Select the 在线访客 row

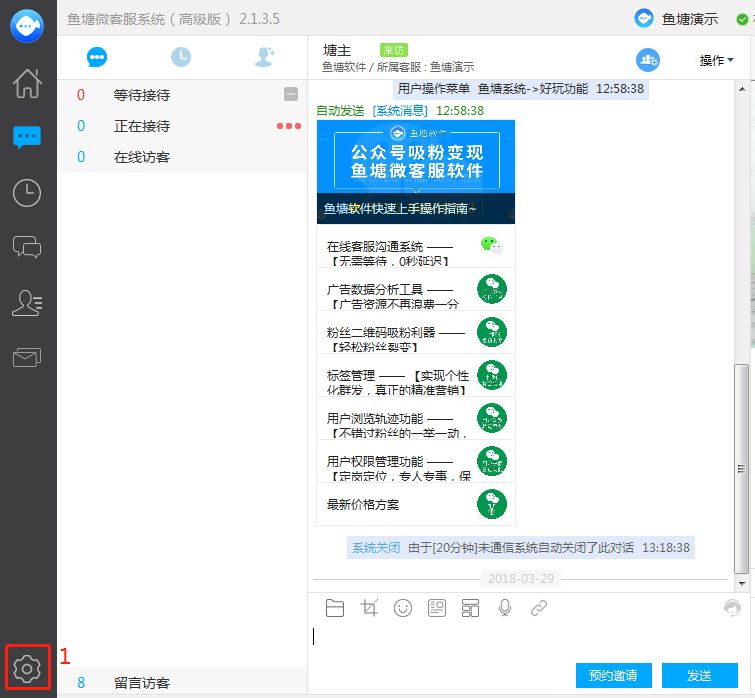182,157
